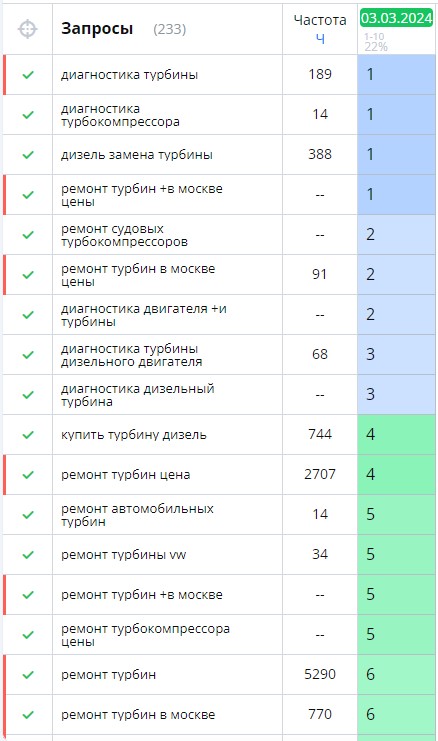Sort by the Частота column header

click(x=320, y=20)
